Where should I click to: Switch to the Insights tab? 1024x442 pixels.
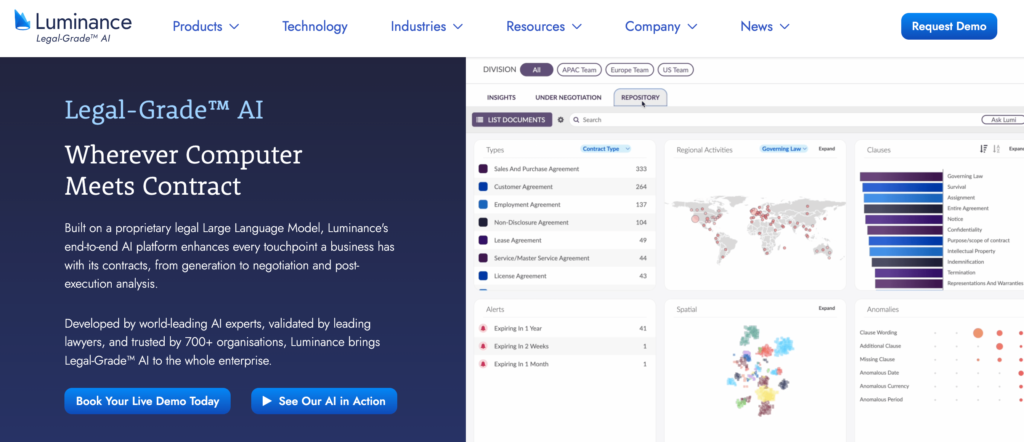coord(501,97)
